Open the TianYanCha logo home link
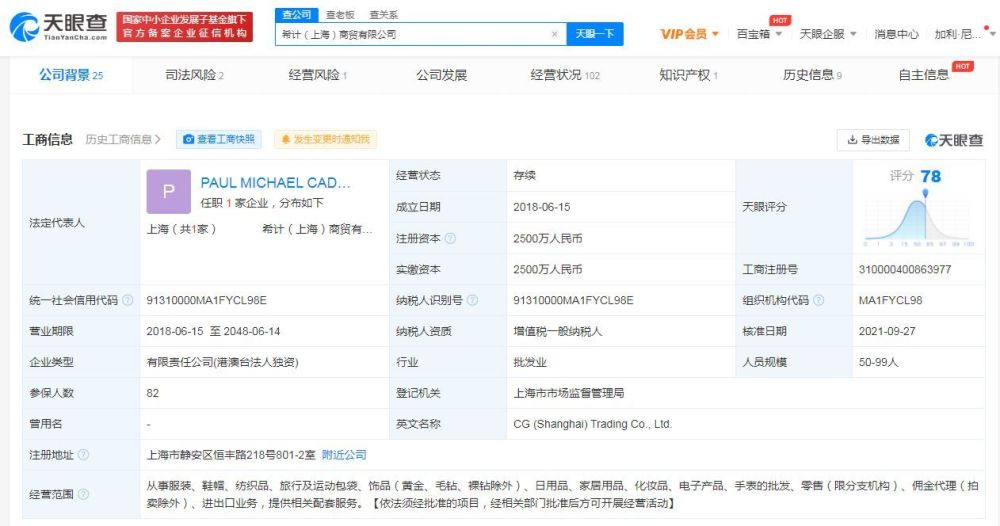This screenshot has height=526, width=1000. (x=58, y=26)
